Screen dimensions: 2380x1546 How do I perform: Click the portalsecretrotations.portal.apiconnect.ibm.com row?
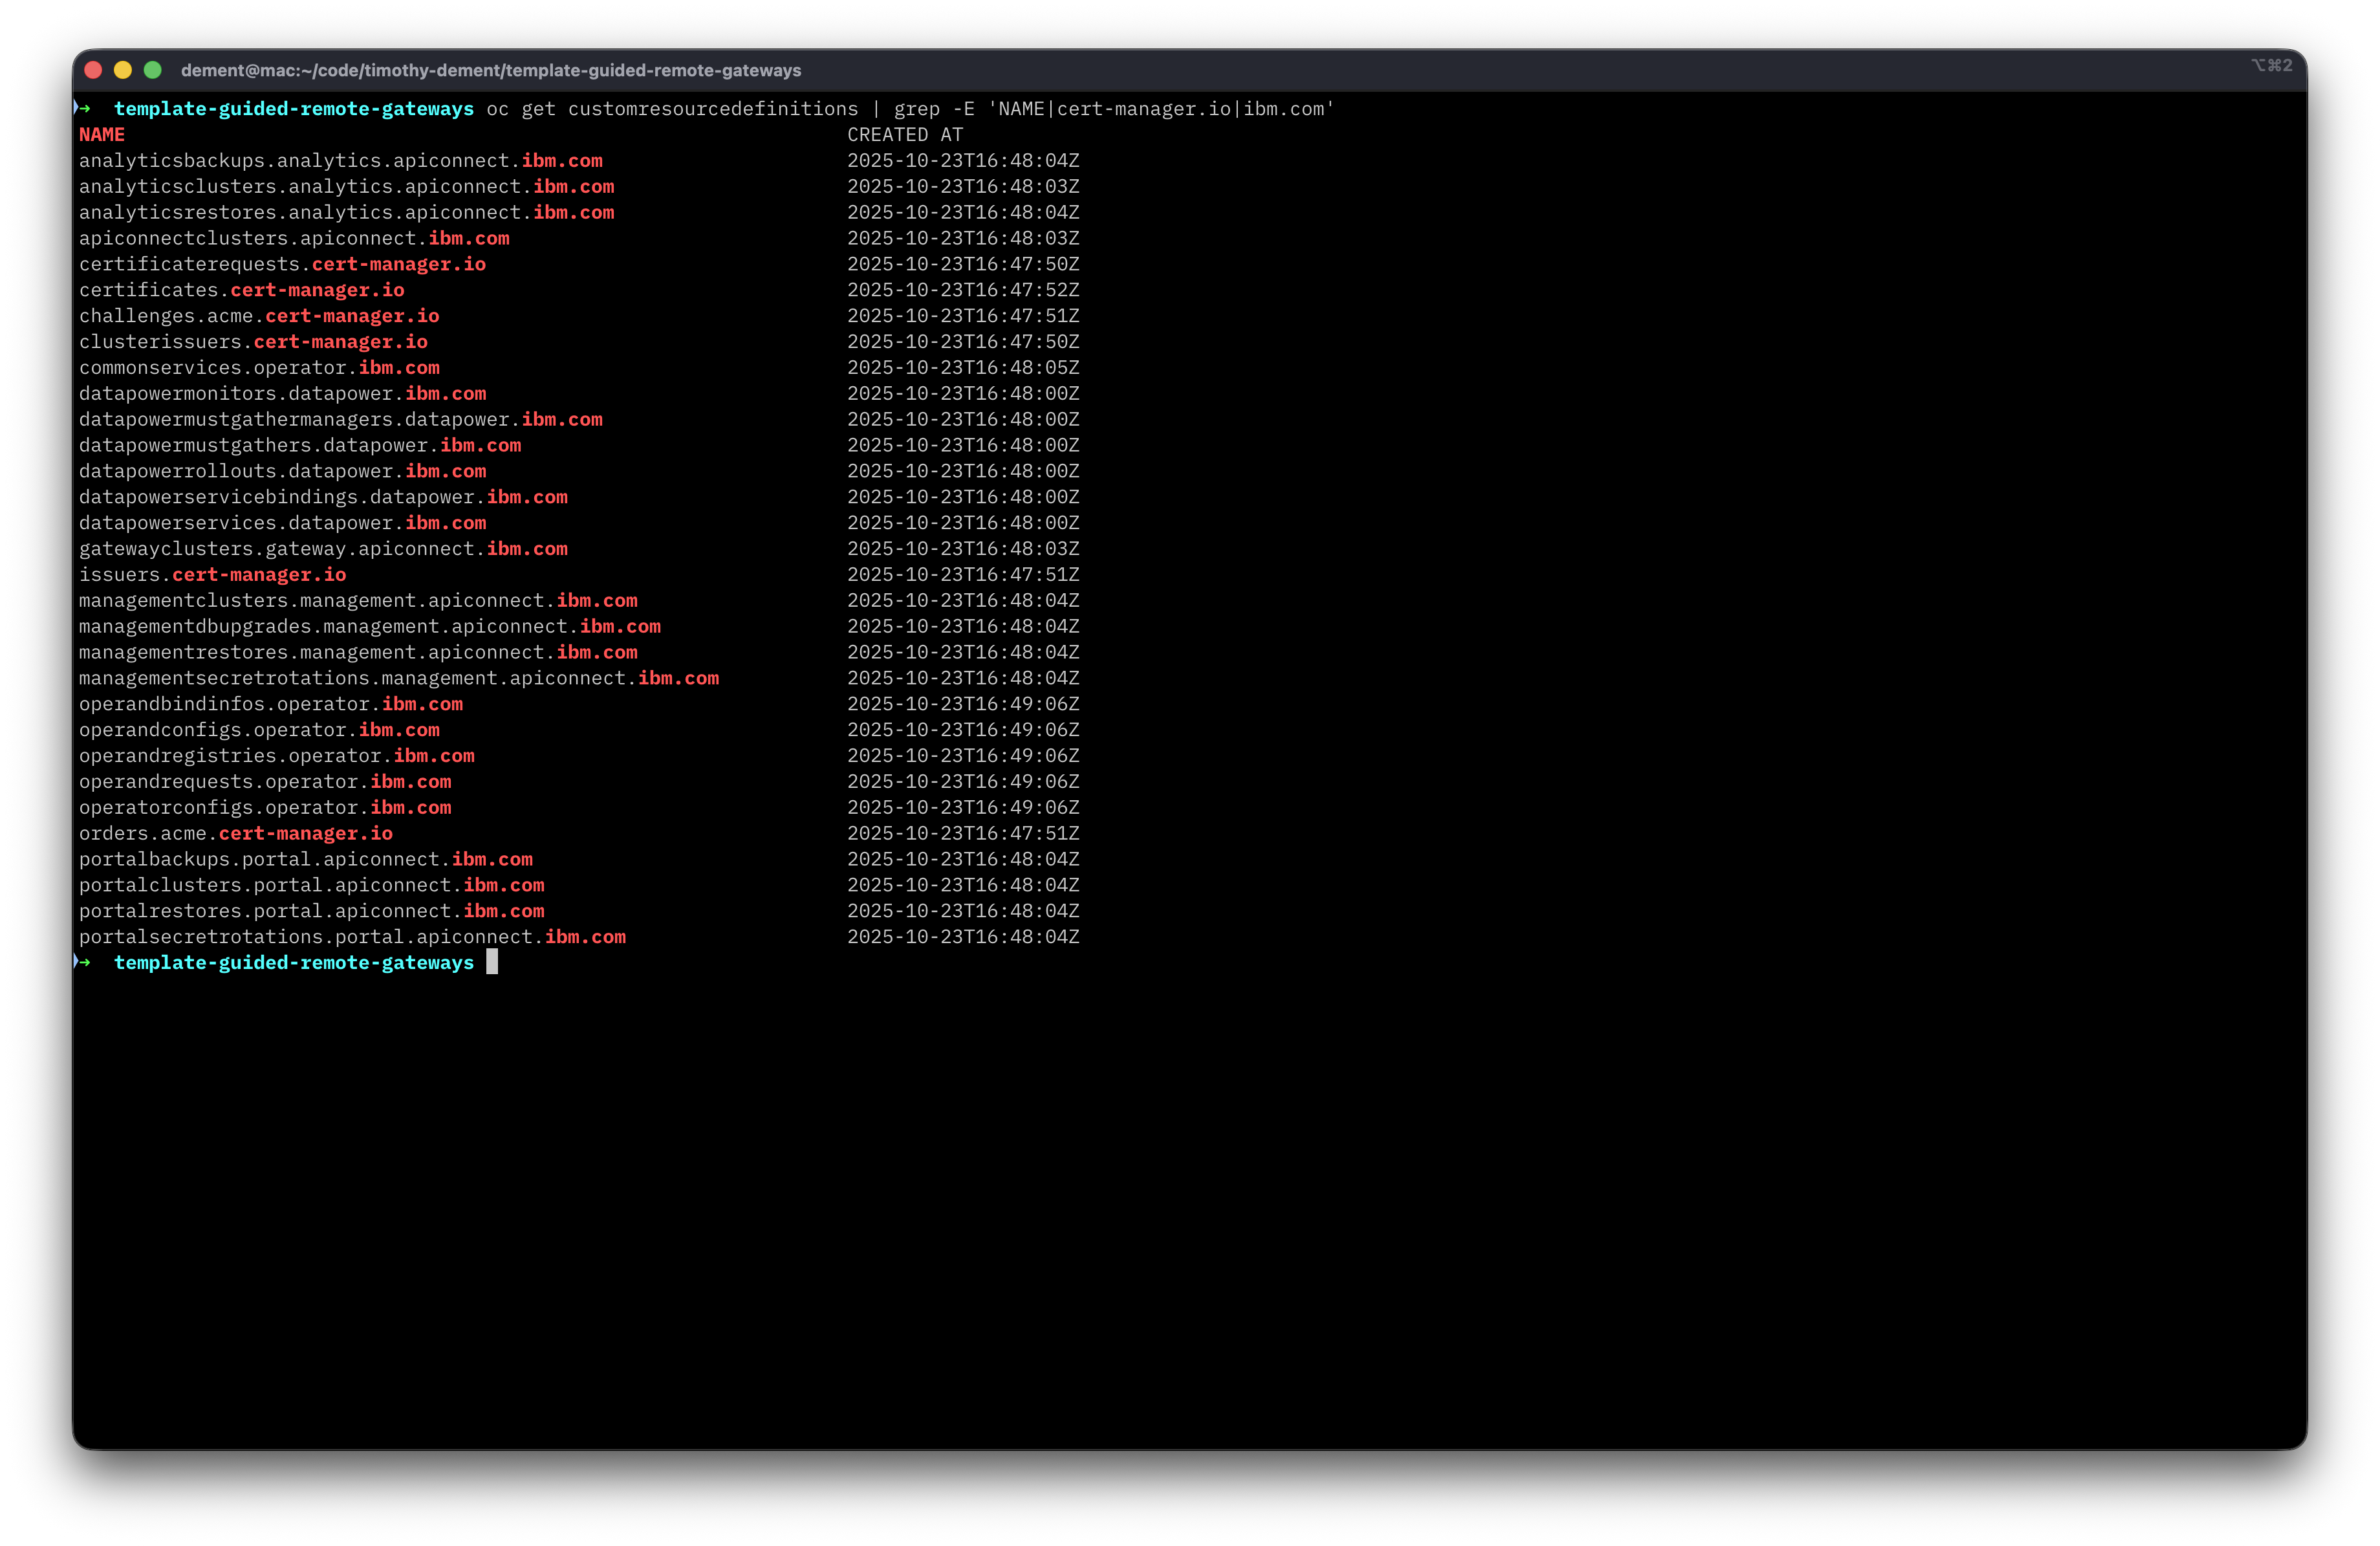coord(352,937)
